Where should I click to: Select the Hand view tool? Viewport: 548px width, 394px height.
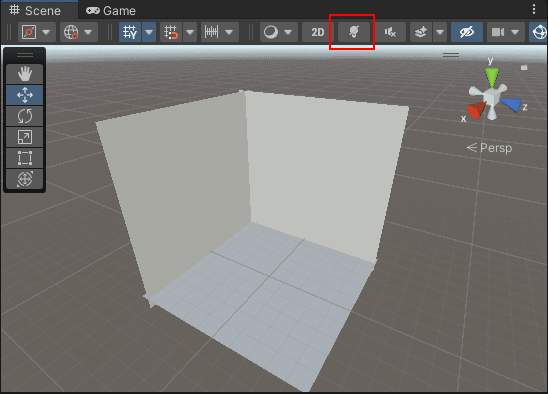[24, 74]
